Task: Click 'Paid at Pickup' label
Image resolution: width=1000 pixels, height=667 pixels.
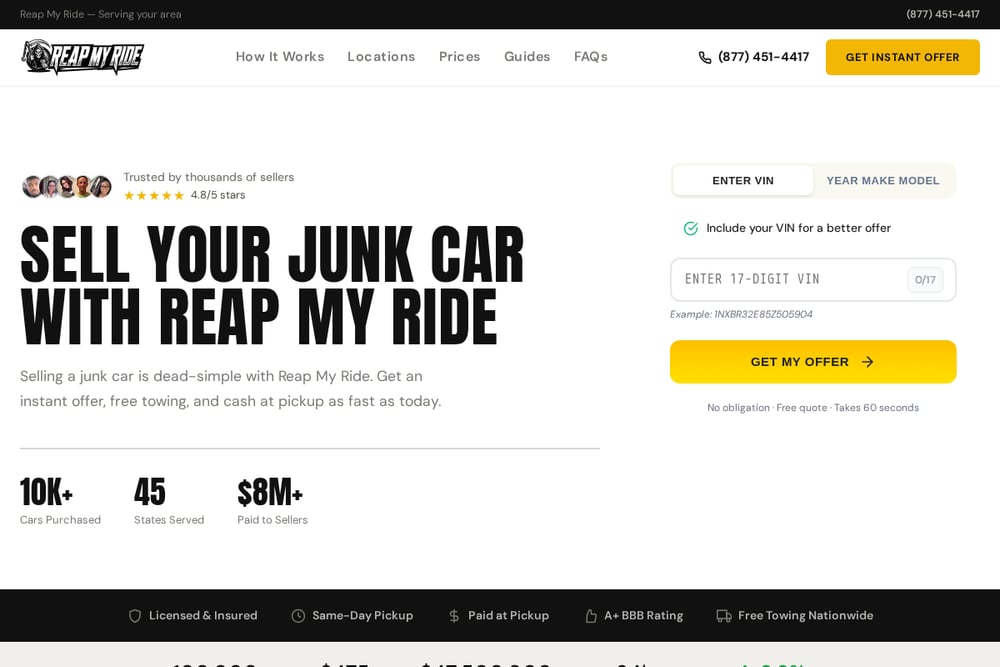Action: click(508, 615)
